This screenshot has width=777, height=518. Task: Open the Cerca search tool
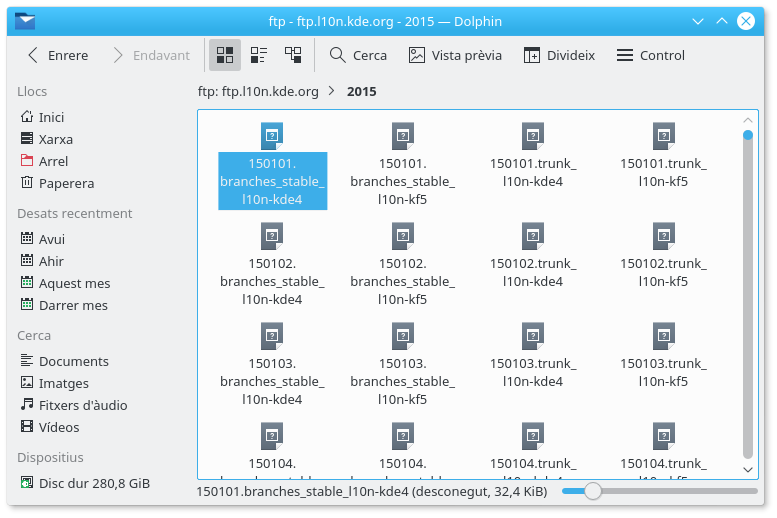click(x=358, y=55)
